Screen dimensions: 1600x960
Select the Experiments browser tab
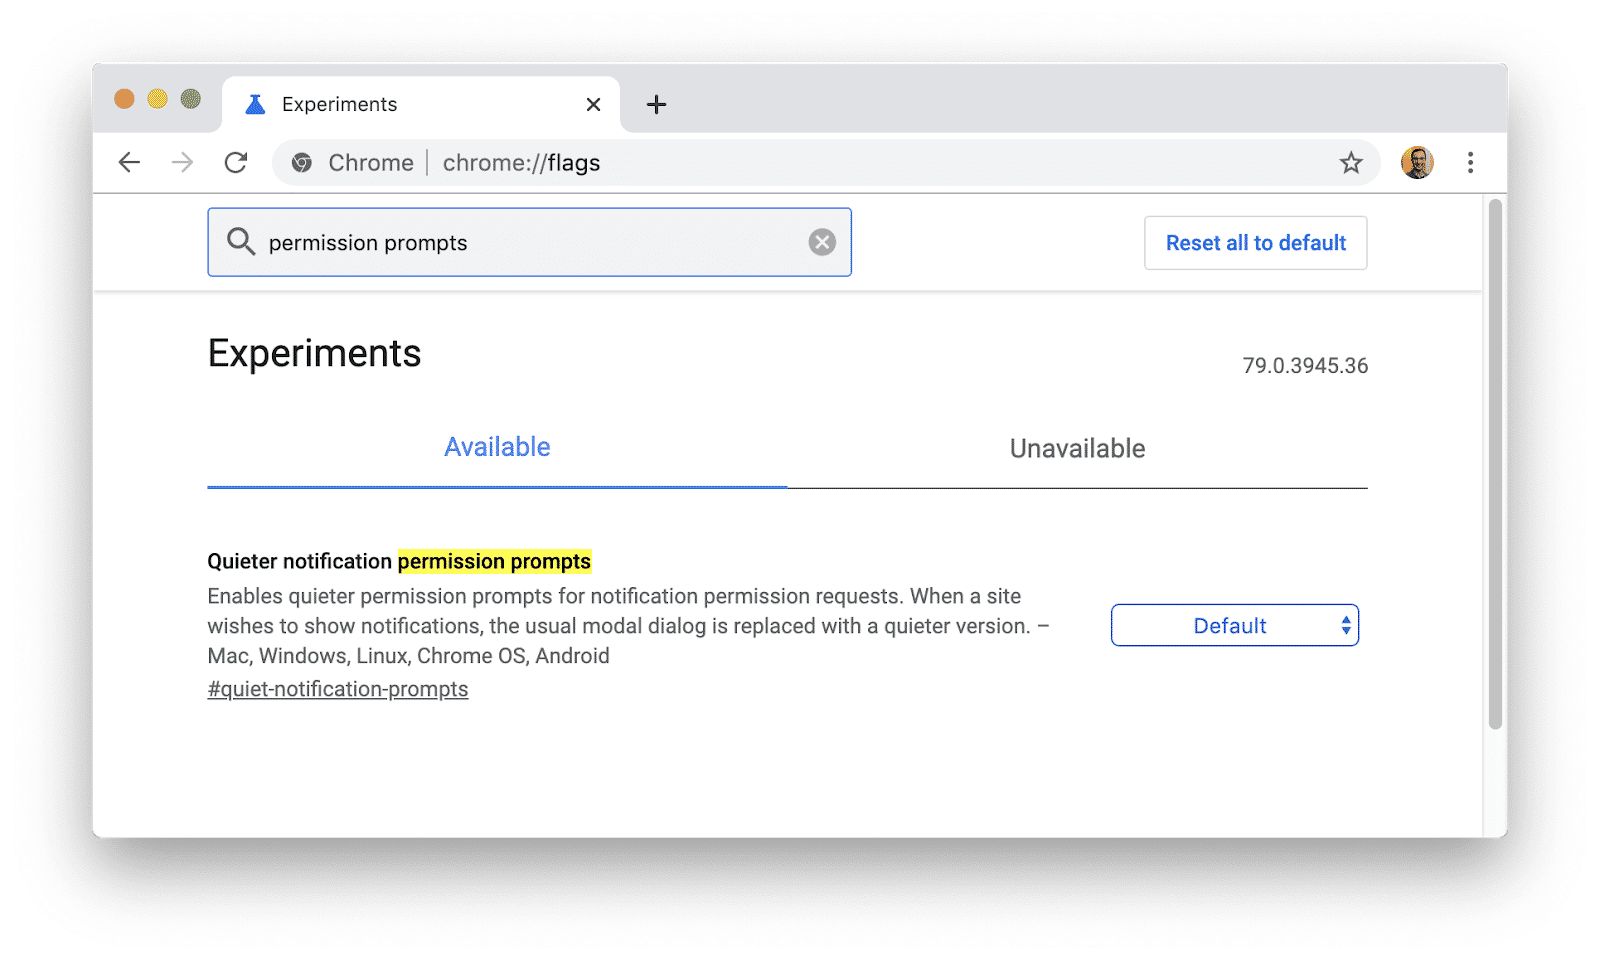point(400,104)
